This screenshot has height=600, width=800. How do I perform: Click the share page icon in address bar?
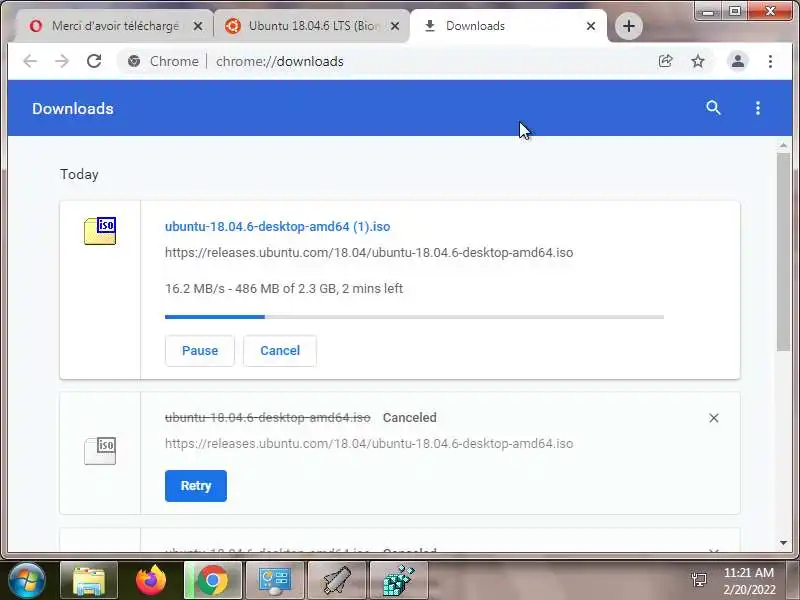666,61
